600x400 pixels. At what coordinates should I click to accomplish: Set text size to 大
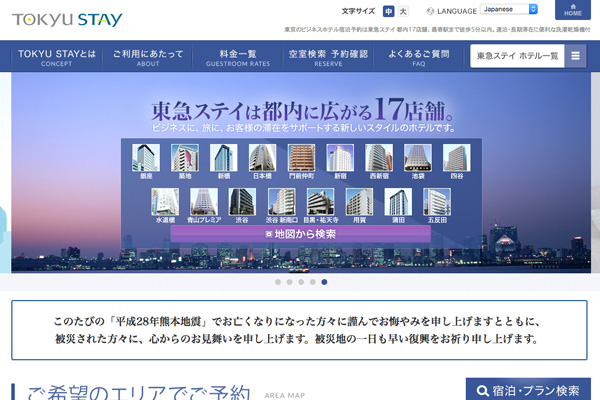pos(403,11)
